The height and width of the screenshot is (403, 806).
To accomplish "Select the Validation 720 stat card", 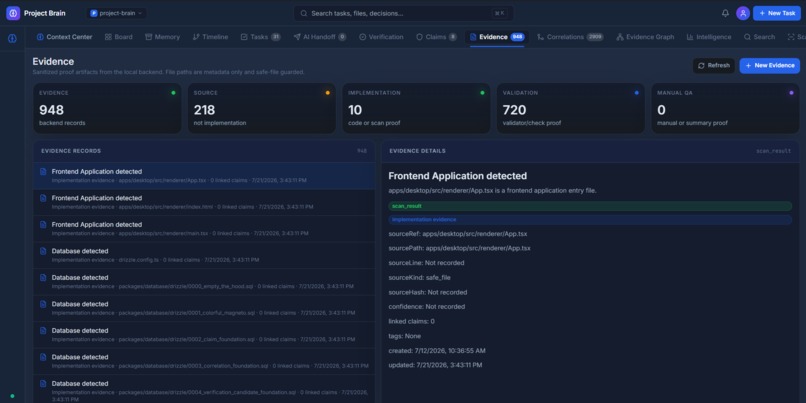I will coord(571,108).
